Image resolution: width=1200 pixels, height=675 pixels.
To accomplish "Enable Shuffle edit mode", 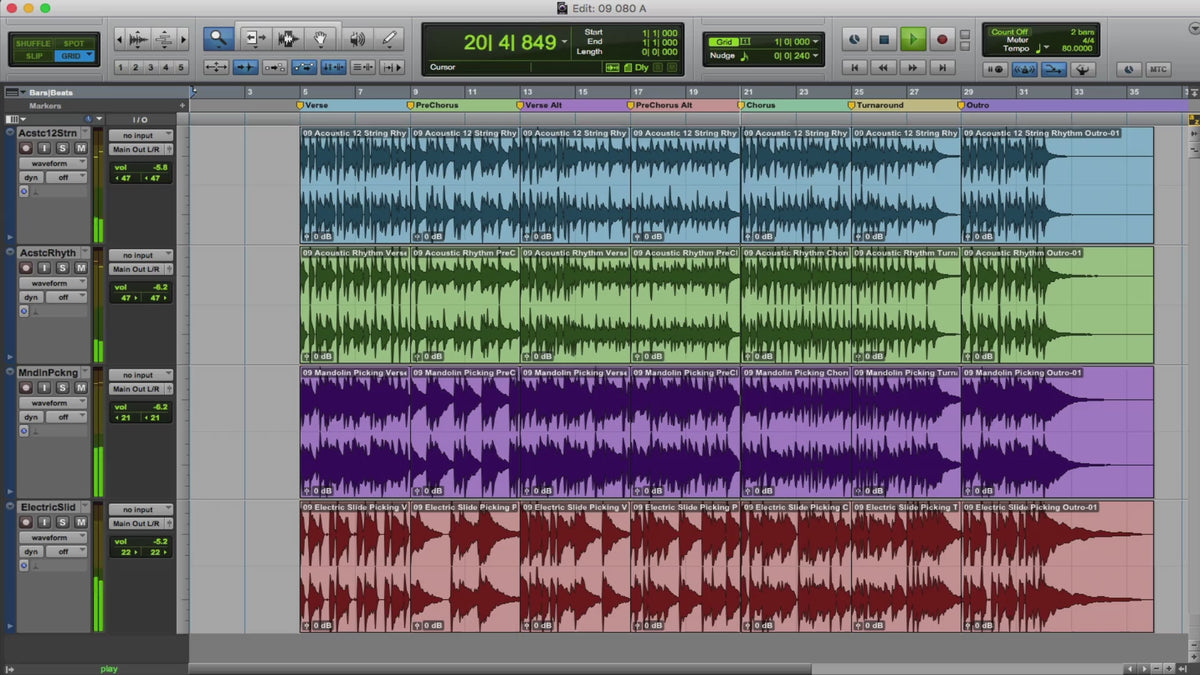I will click(x=33, y=43).
